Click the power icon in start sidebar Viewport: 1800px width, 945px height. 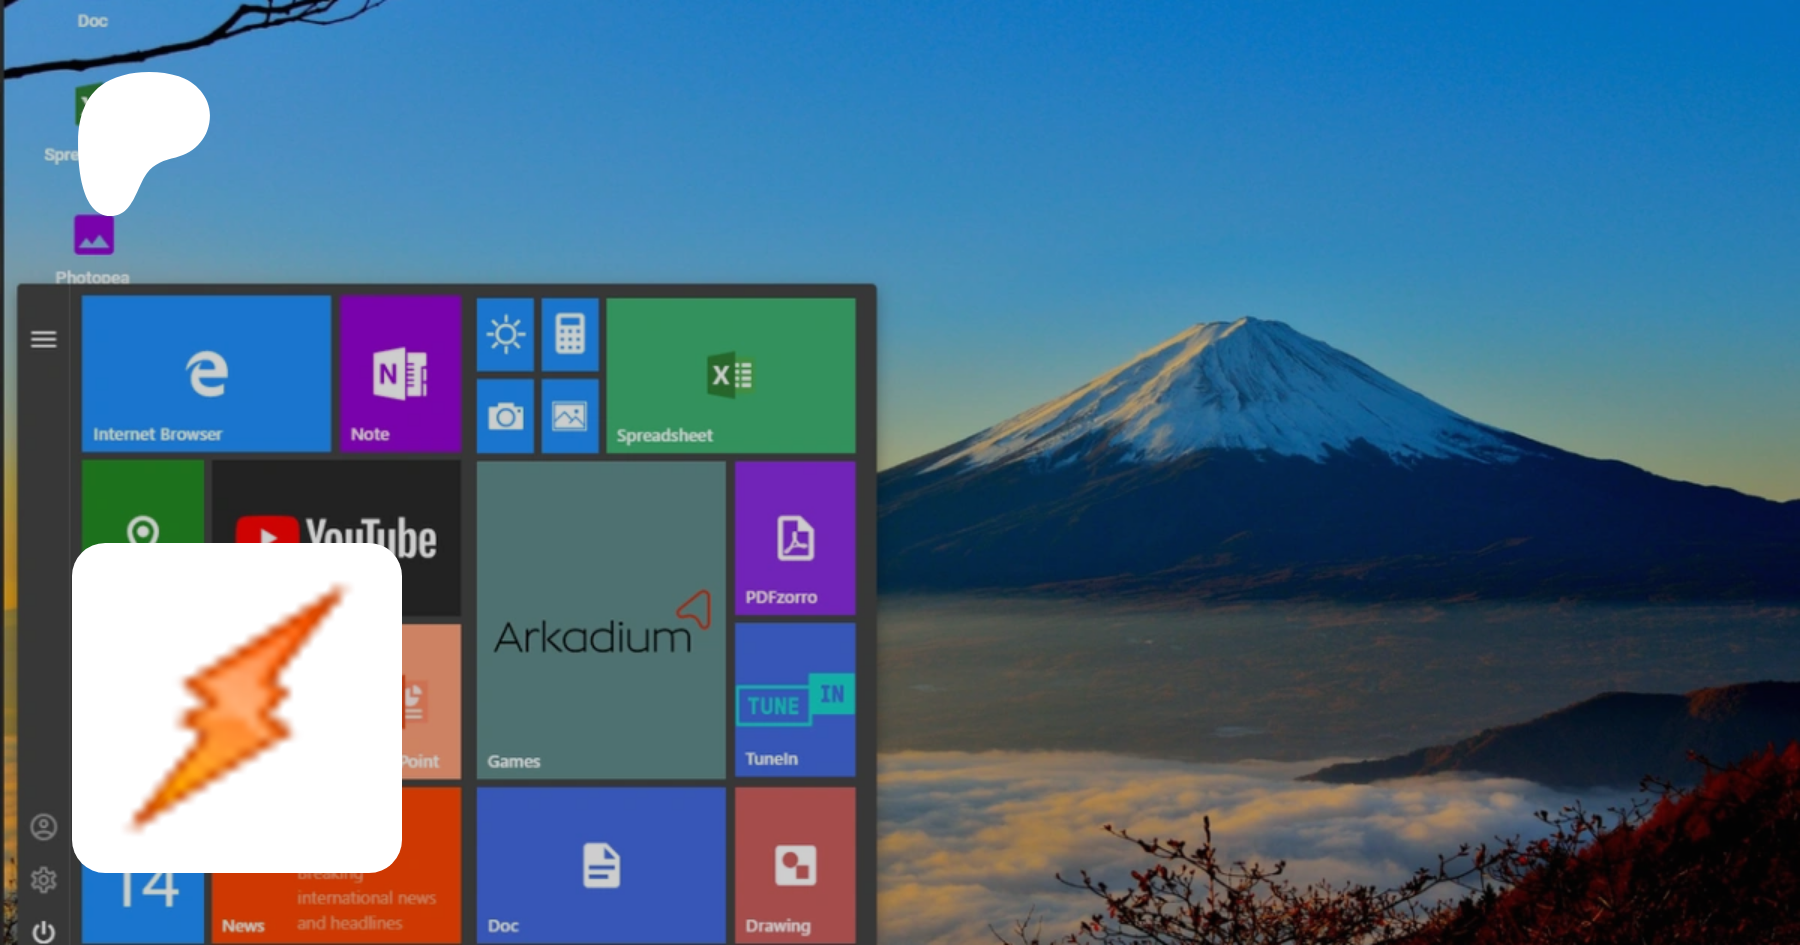click(x=43, y=932)
